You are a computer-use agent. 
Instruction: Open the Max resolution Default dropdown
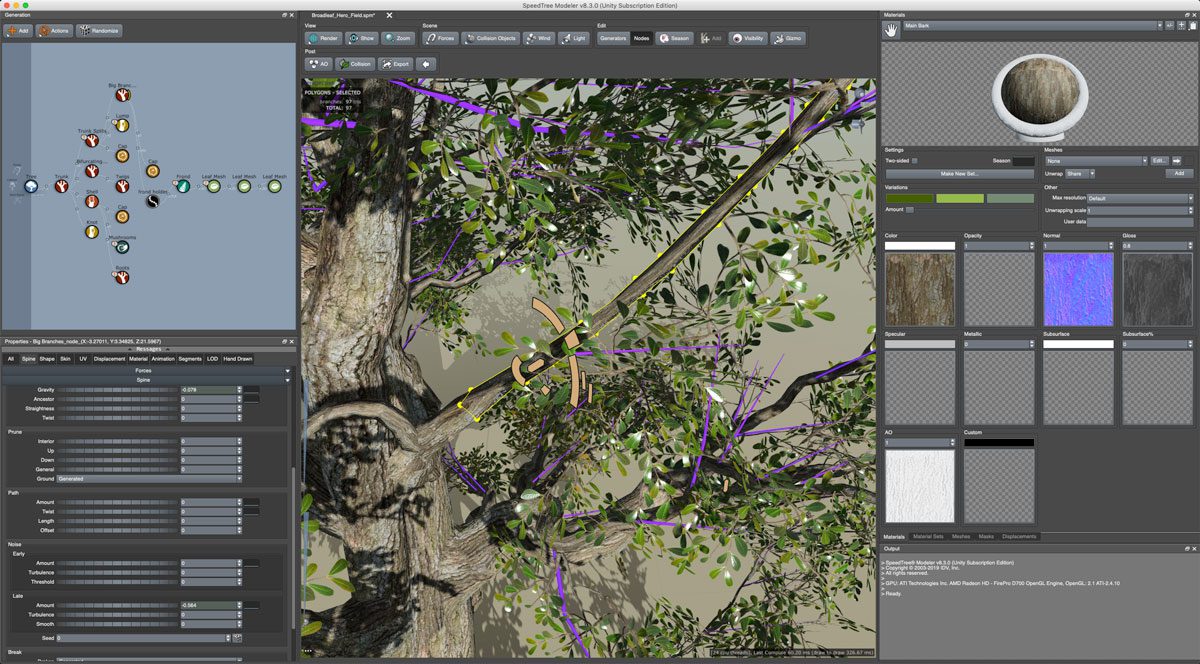click(1140, 198)
